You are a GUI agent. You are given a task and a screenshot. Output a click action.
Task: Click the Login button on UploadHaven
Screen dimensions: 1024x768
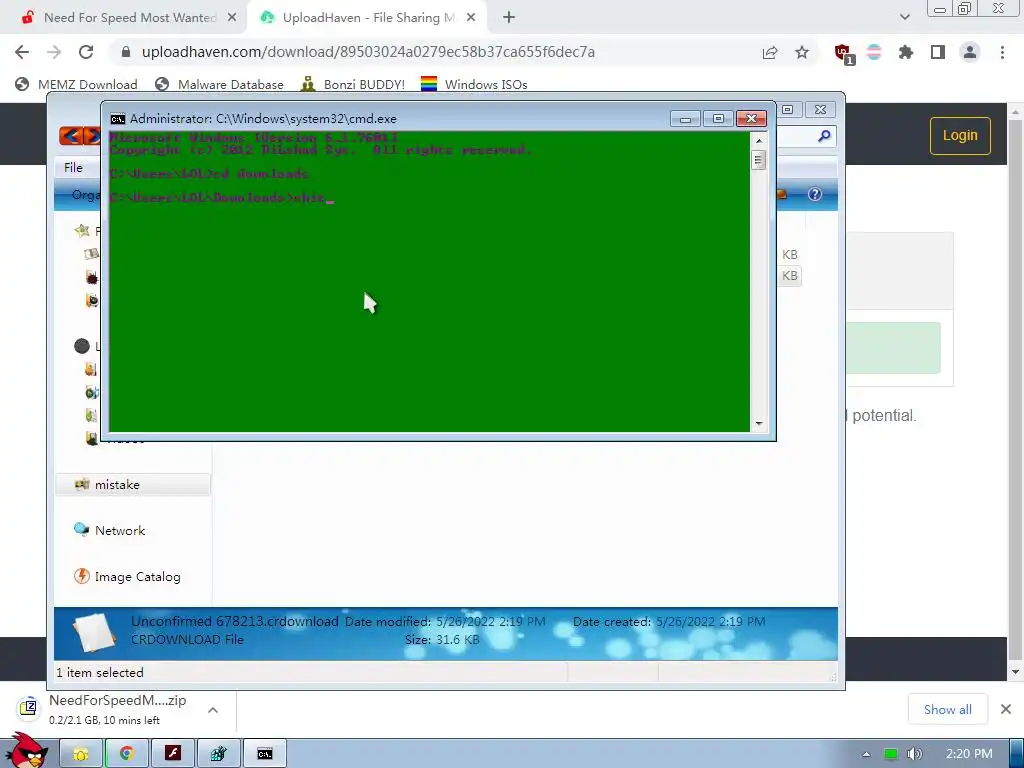click(960, 136)
